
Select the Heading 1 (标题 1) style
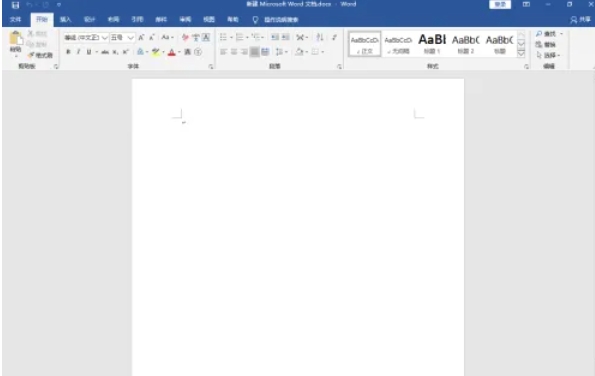point(432,44)
